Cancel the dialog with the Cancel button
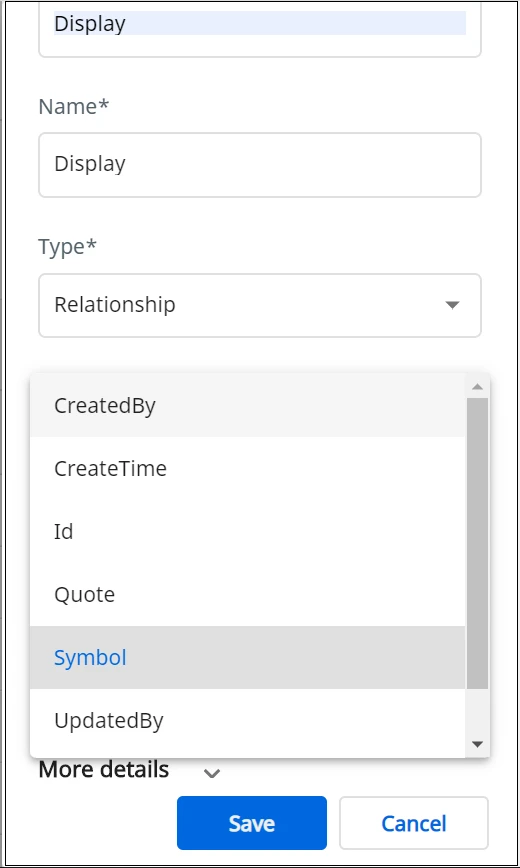520x868 pixels. (x=414, y=823)
